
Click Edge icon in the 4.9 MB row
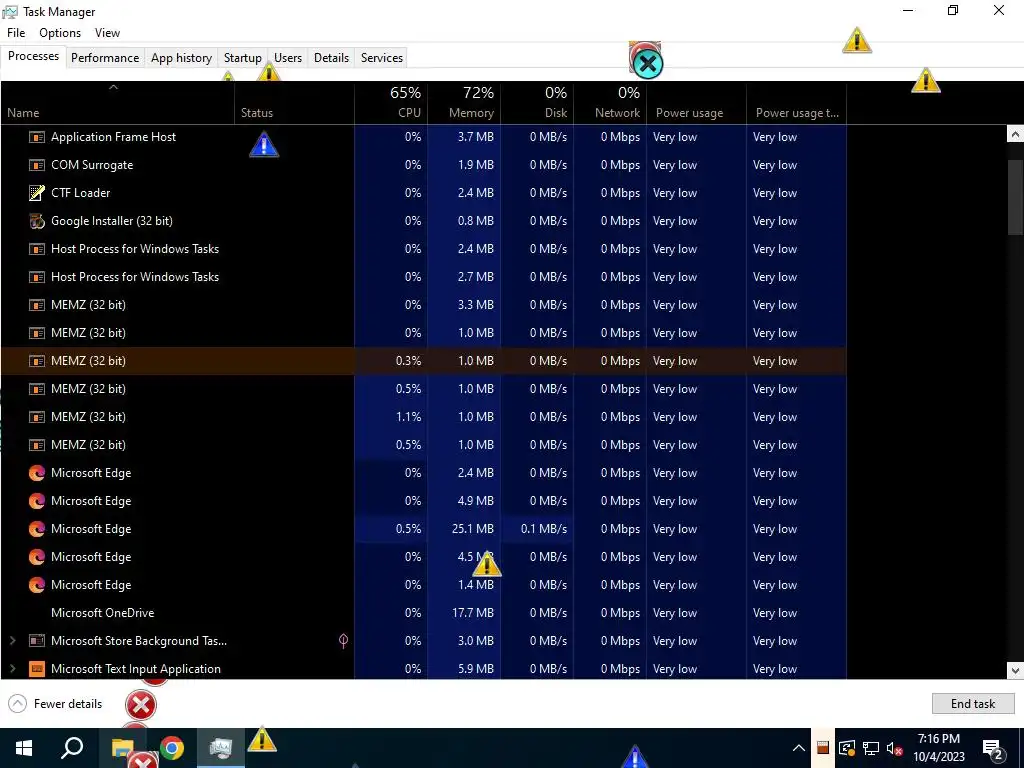(37, 501)
